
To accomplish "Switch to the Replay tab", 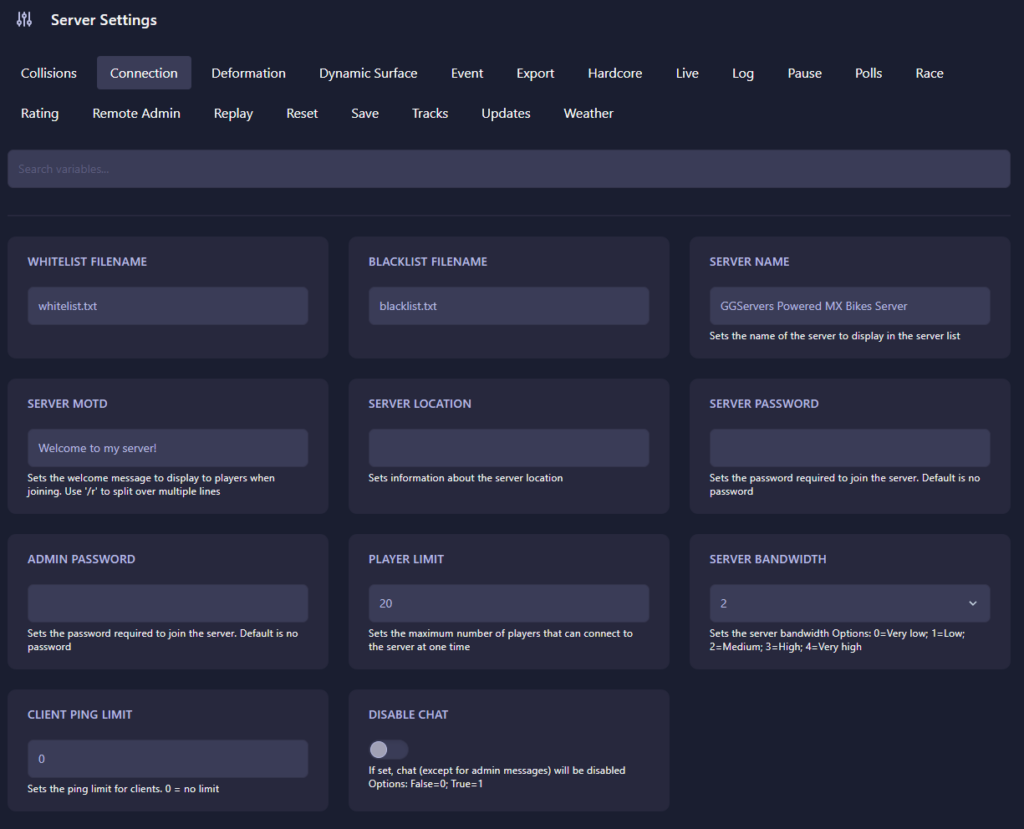I will 233,113.
